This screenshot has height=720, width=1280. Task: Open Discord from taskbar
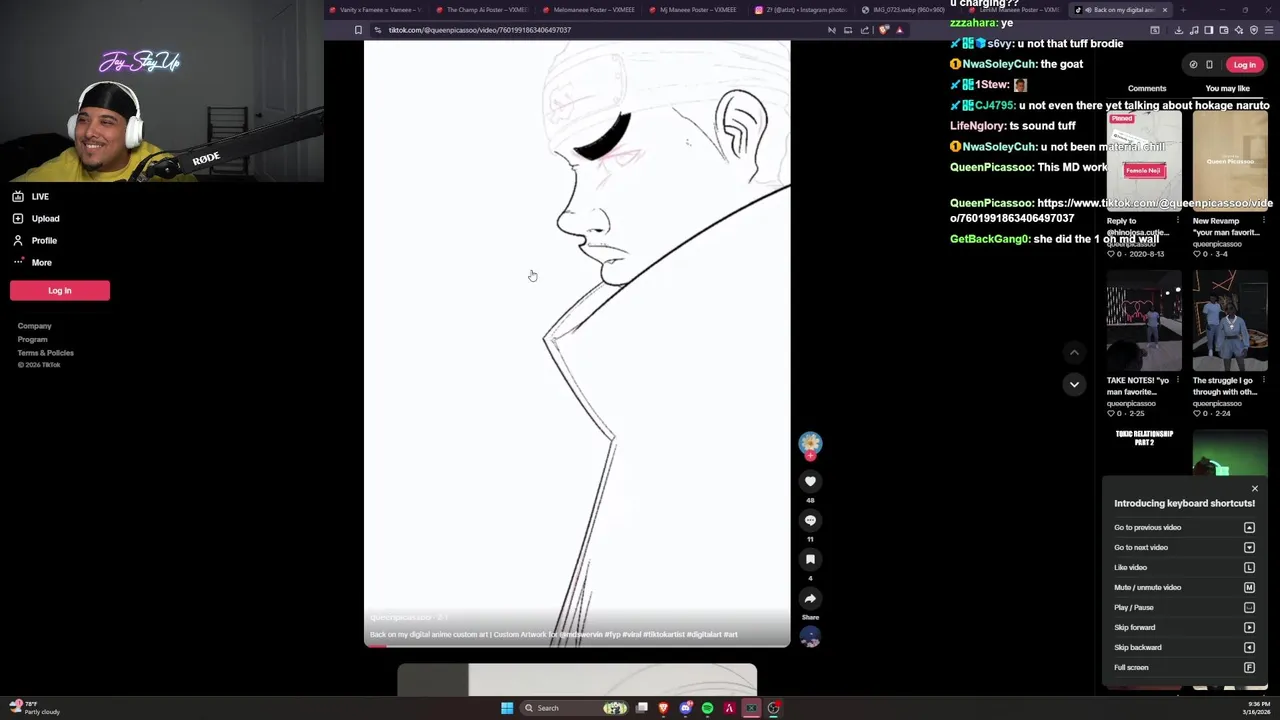point(685,708)
